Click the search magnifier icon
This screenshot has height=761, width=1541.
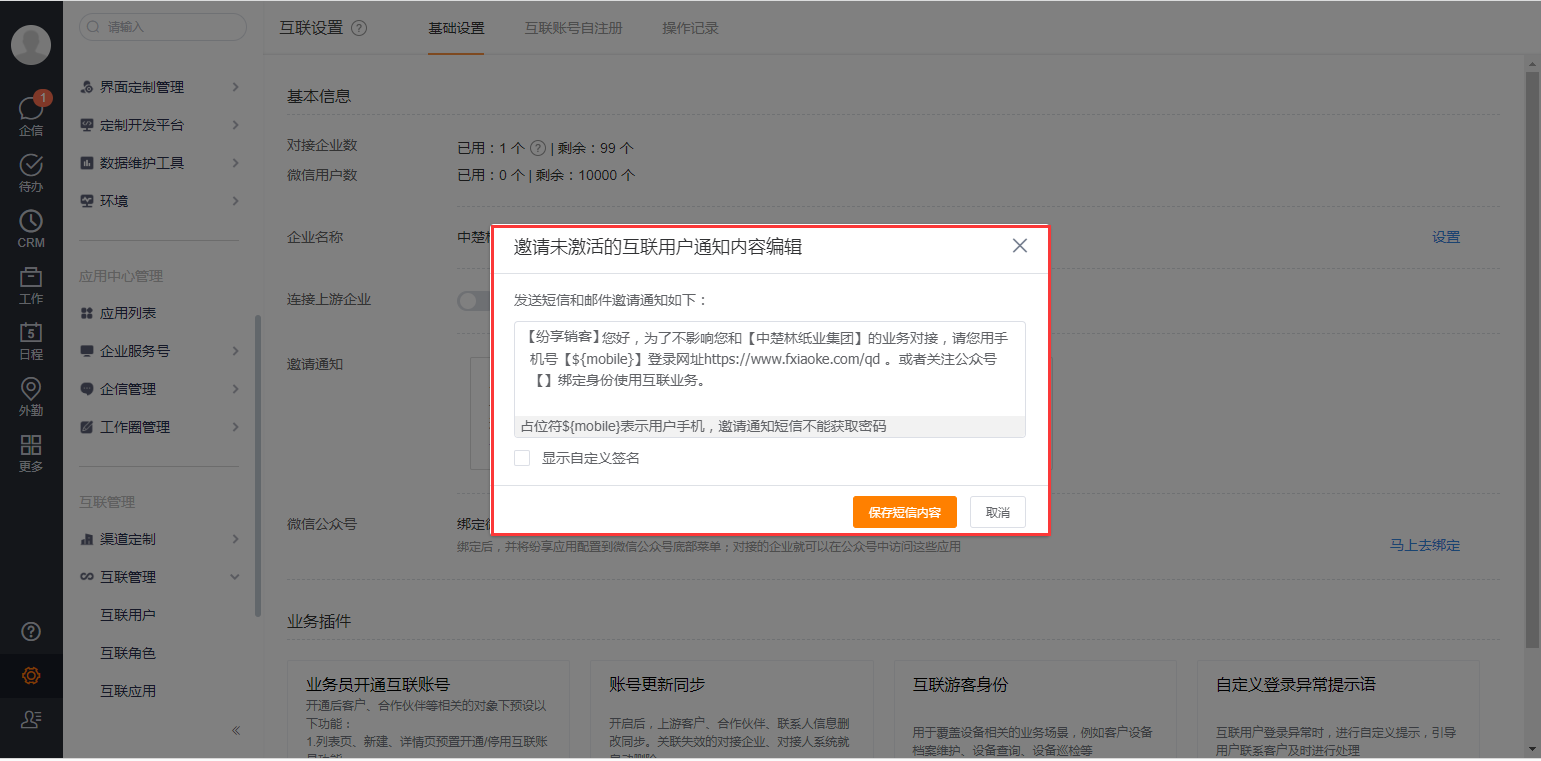(93, 27)
